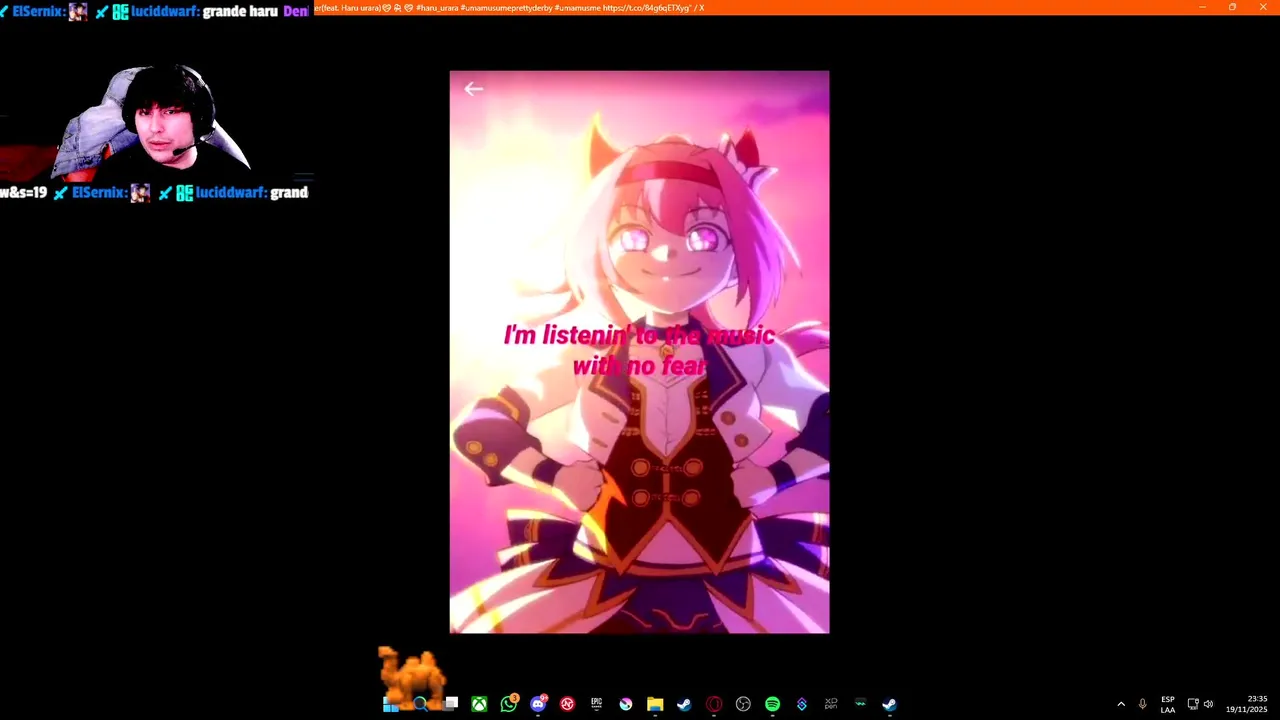Minimize the browser window
Image resolution: width=1280 pixels, height=720 pixels.
[x=1203, y=7]
